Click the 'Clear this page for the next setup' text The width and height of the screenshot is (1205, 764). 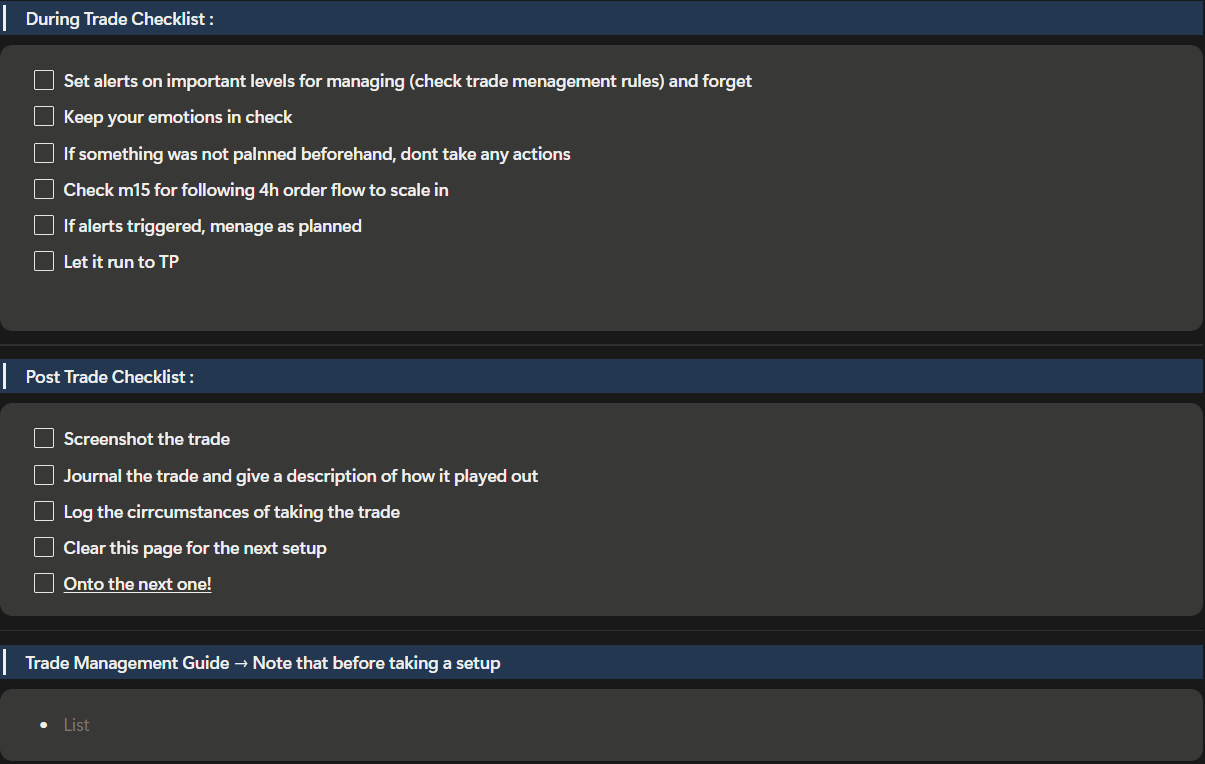195,548
